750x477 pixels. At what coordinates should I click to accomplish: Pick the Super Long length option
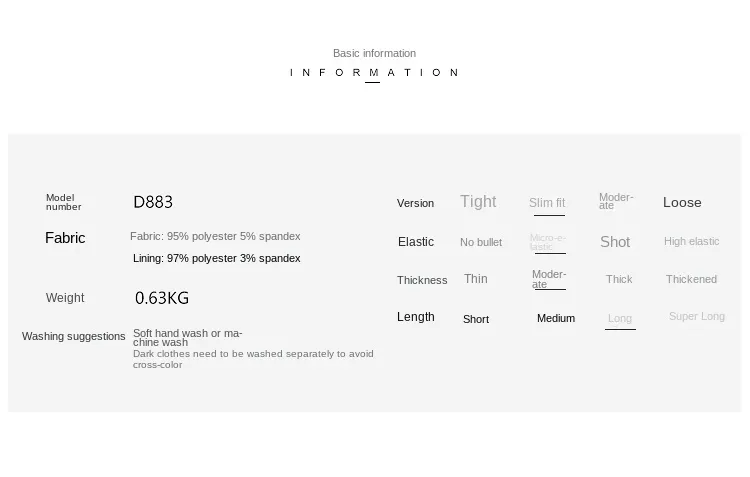(x=697, y=316)
